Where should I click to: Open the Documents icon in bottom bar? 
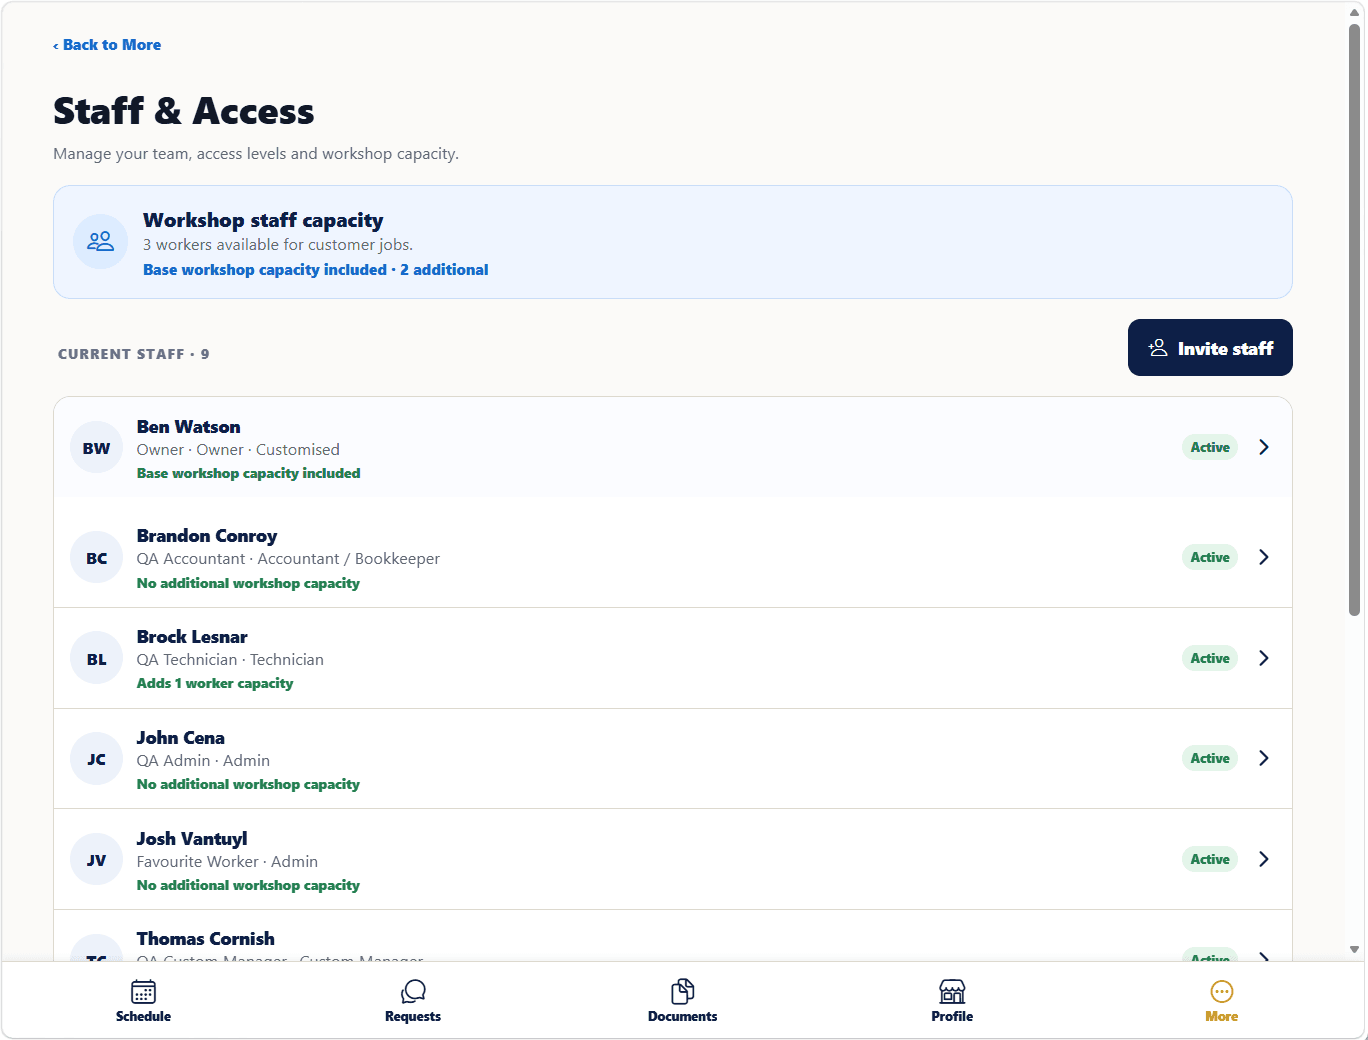(x=683, y=991)
